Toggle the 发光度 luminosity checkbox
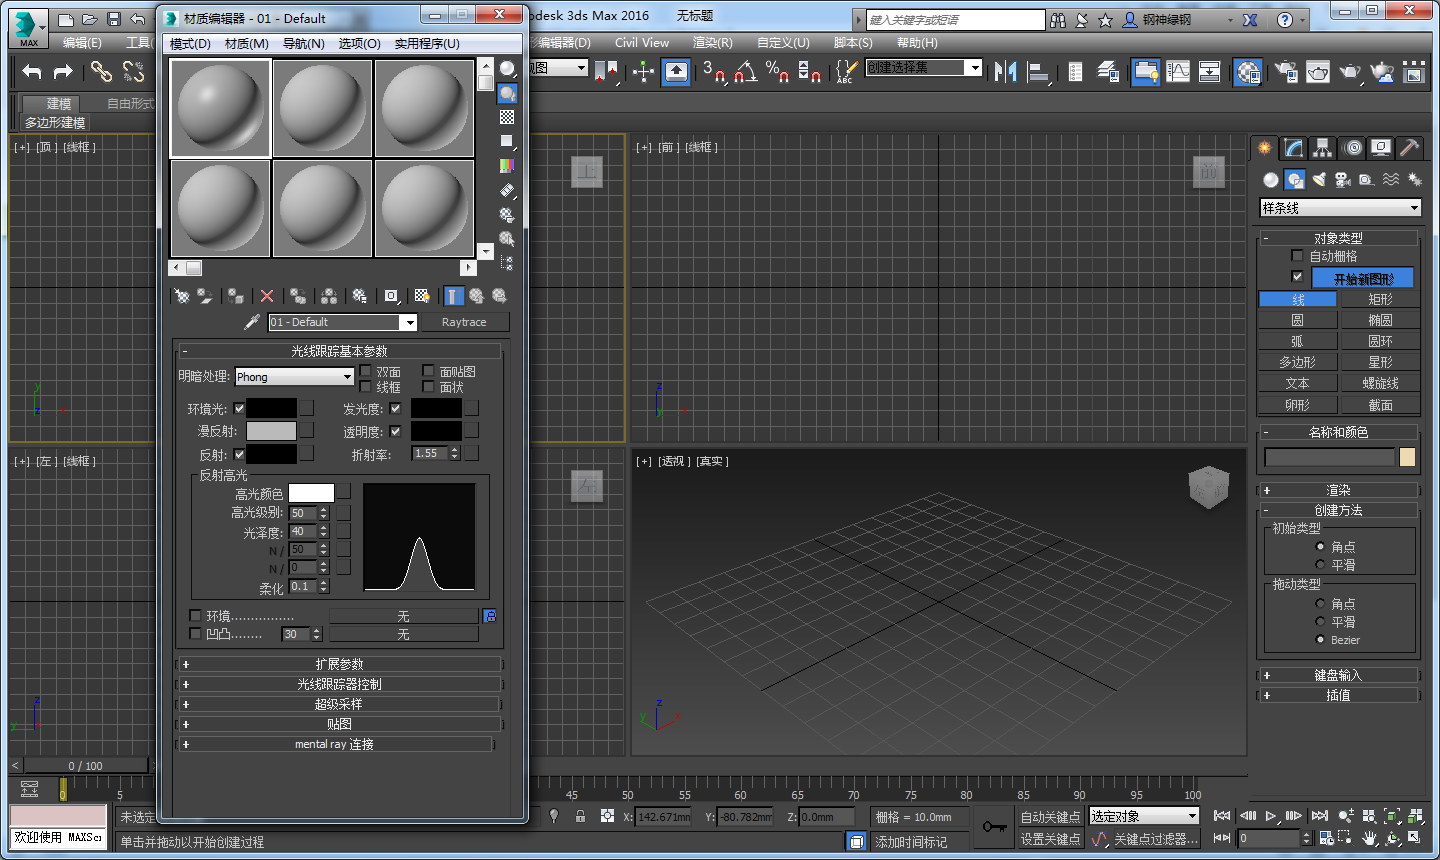The width and height of the screenshot is (1440, 860). click(396, 408)
